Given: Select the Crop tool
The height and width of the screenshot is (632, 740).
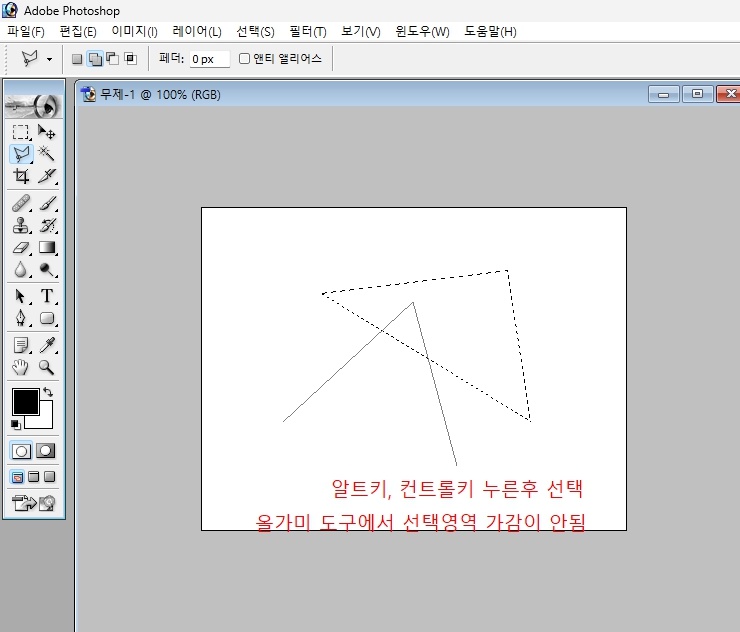Looking at the screenshot, I should pos(21,176).
